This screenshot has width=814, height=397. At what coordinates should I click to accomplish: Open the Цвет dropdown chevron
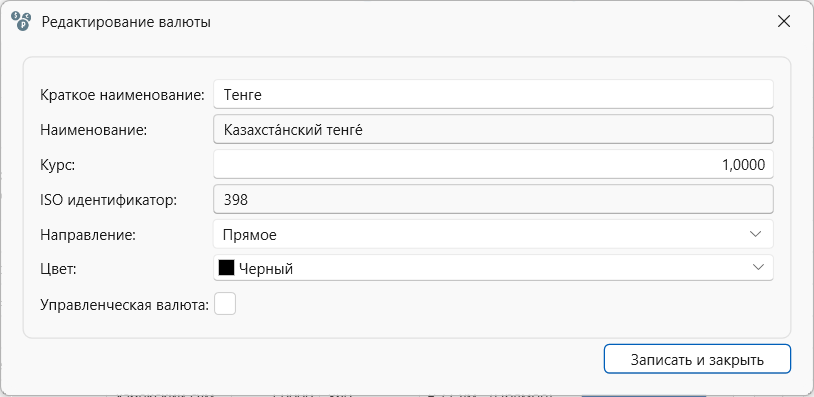coord(757,267)
